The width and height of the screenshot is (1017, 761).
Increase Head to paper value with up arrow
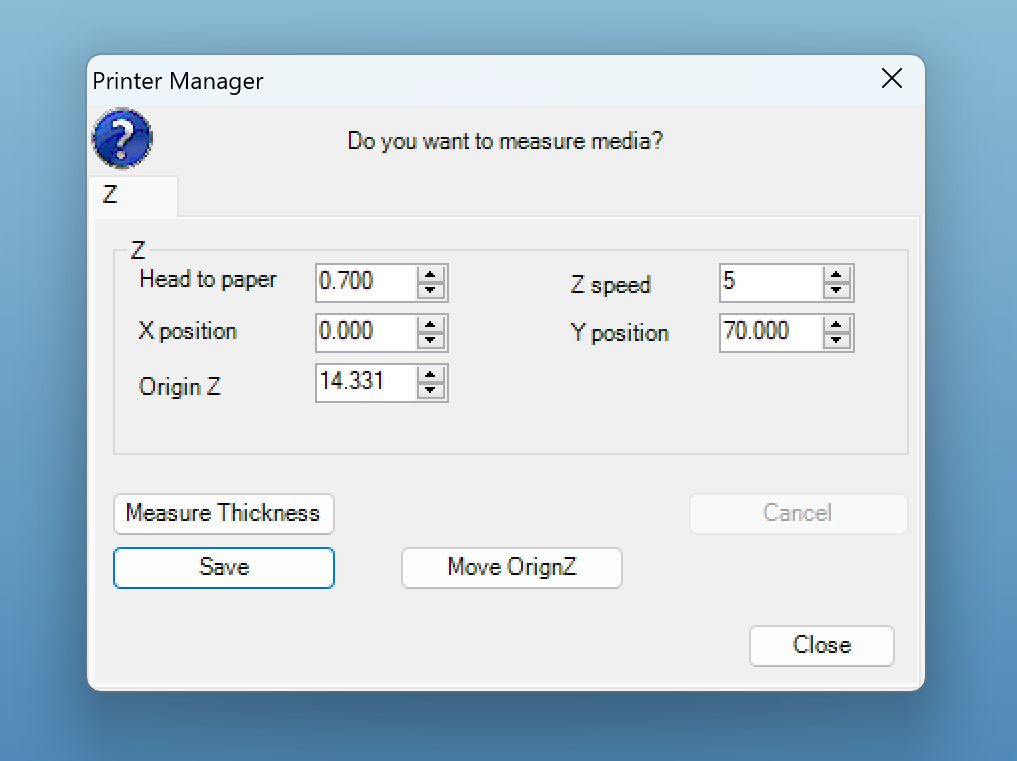(431, 275)
